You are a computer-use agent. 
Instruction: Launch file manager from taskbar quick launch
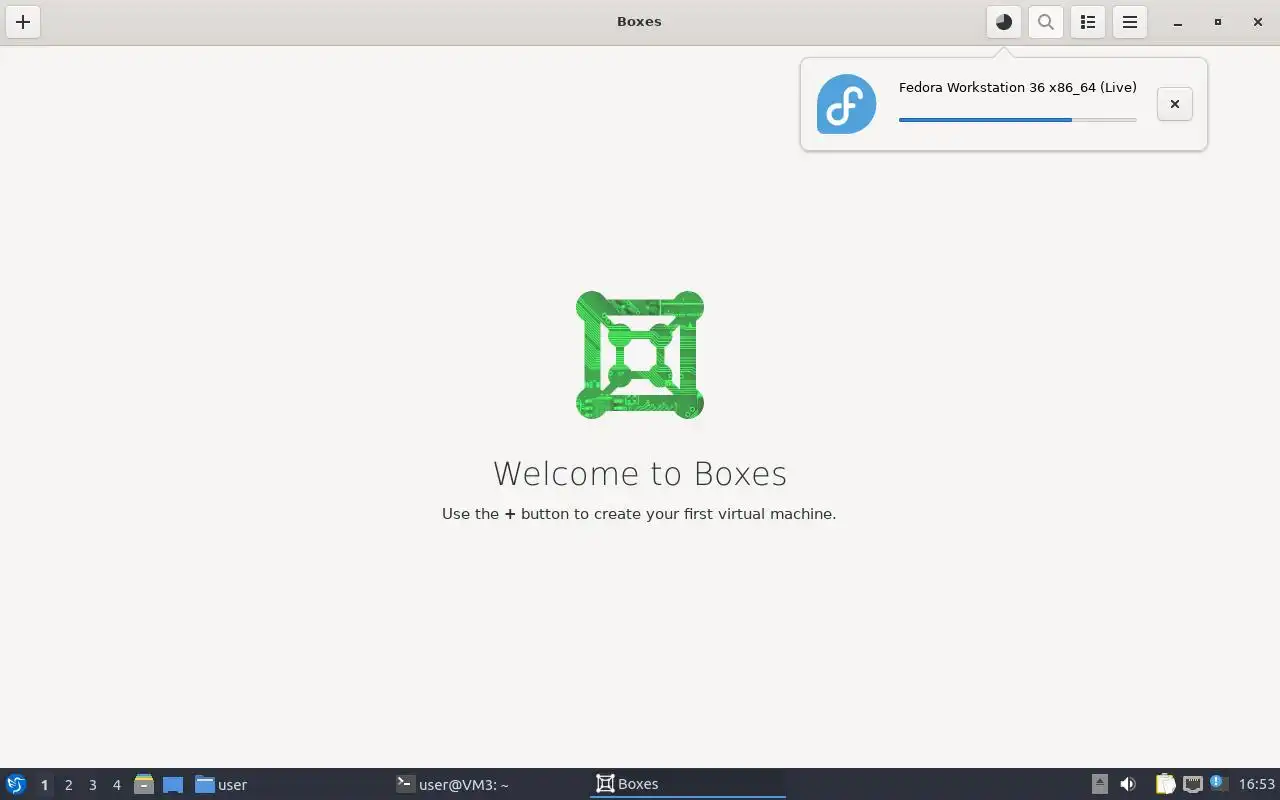[144, 784]
